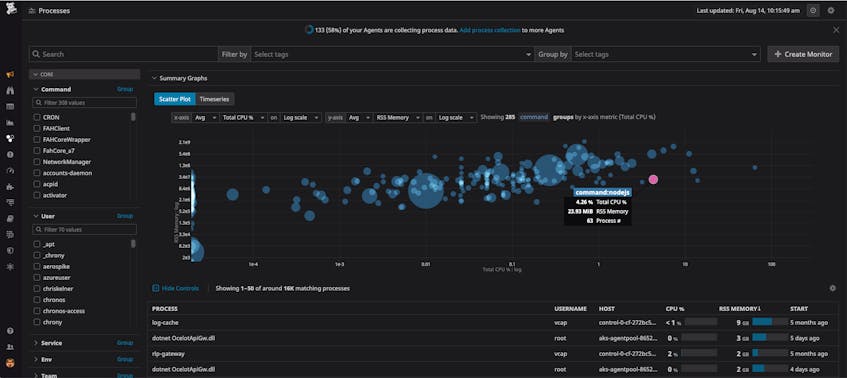The width and height of the screenshot is (847, 378).
Task: Collapse the CORE facet group
Action: 84,75
